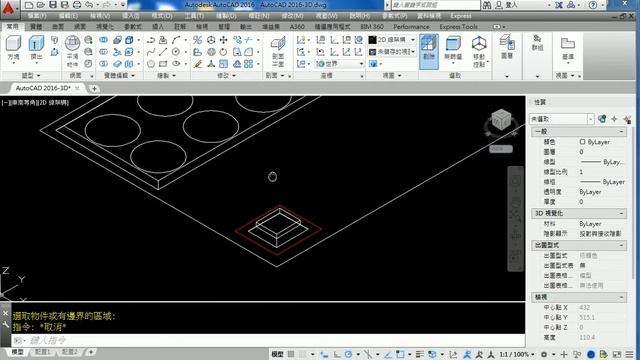
Task: Select the Circle tool in the draw panel
Action: point(176,52)
